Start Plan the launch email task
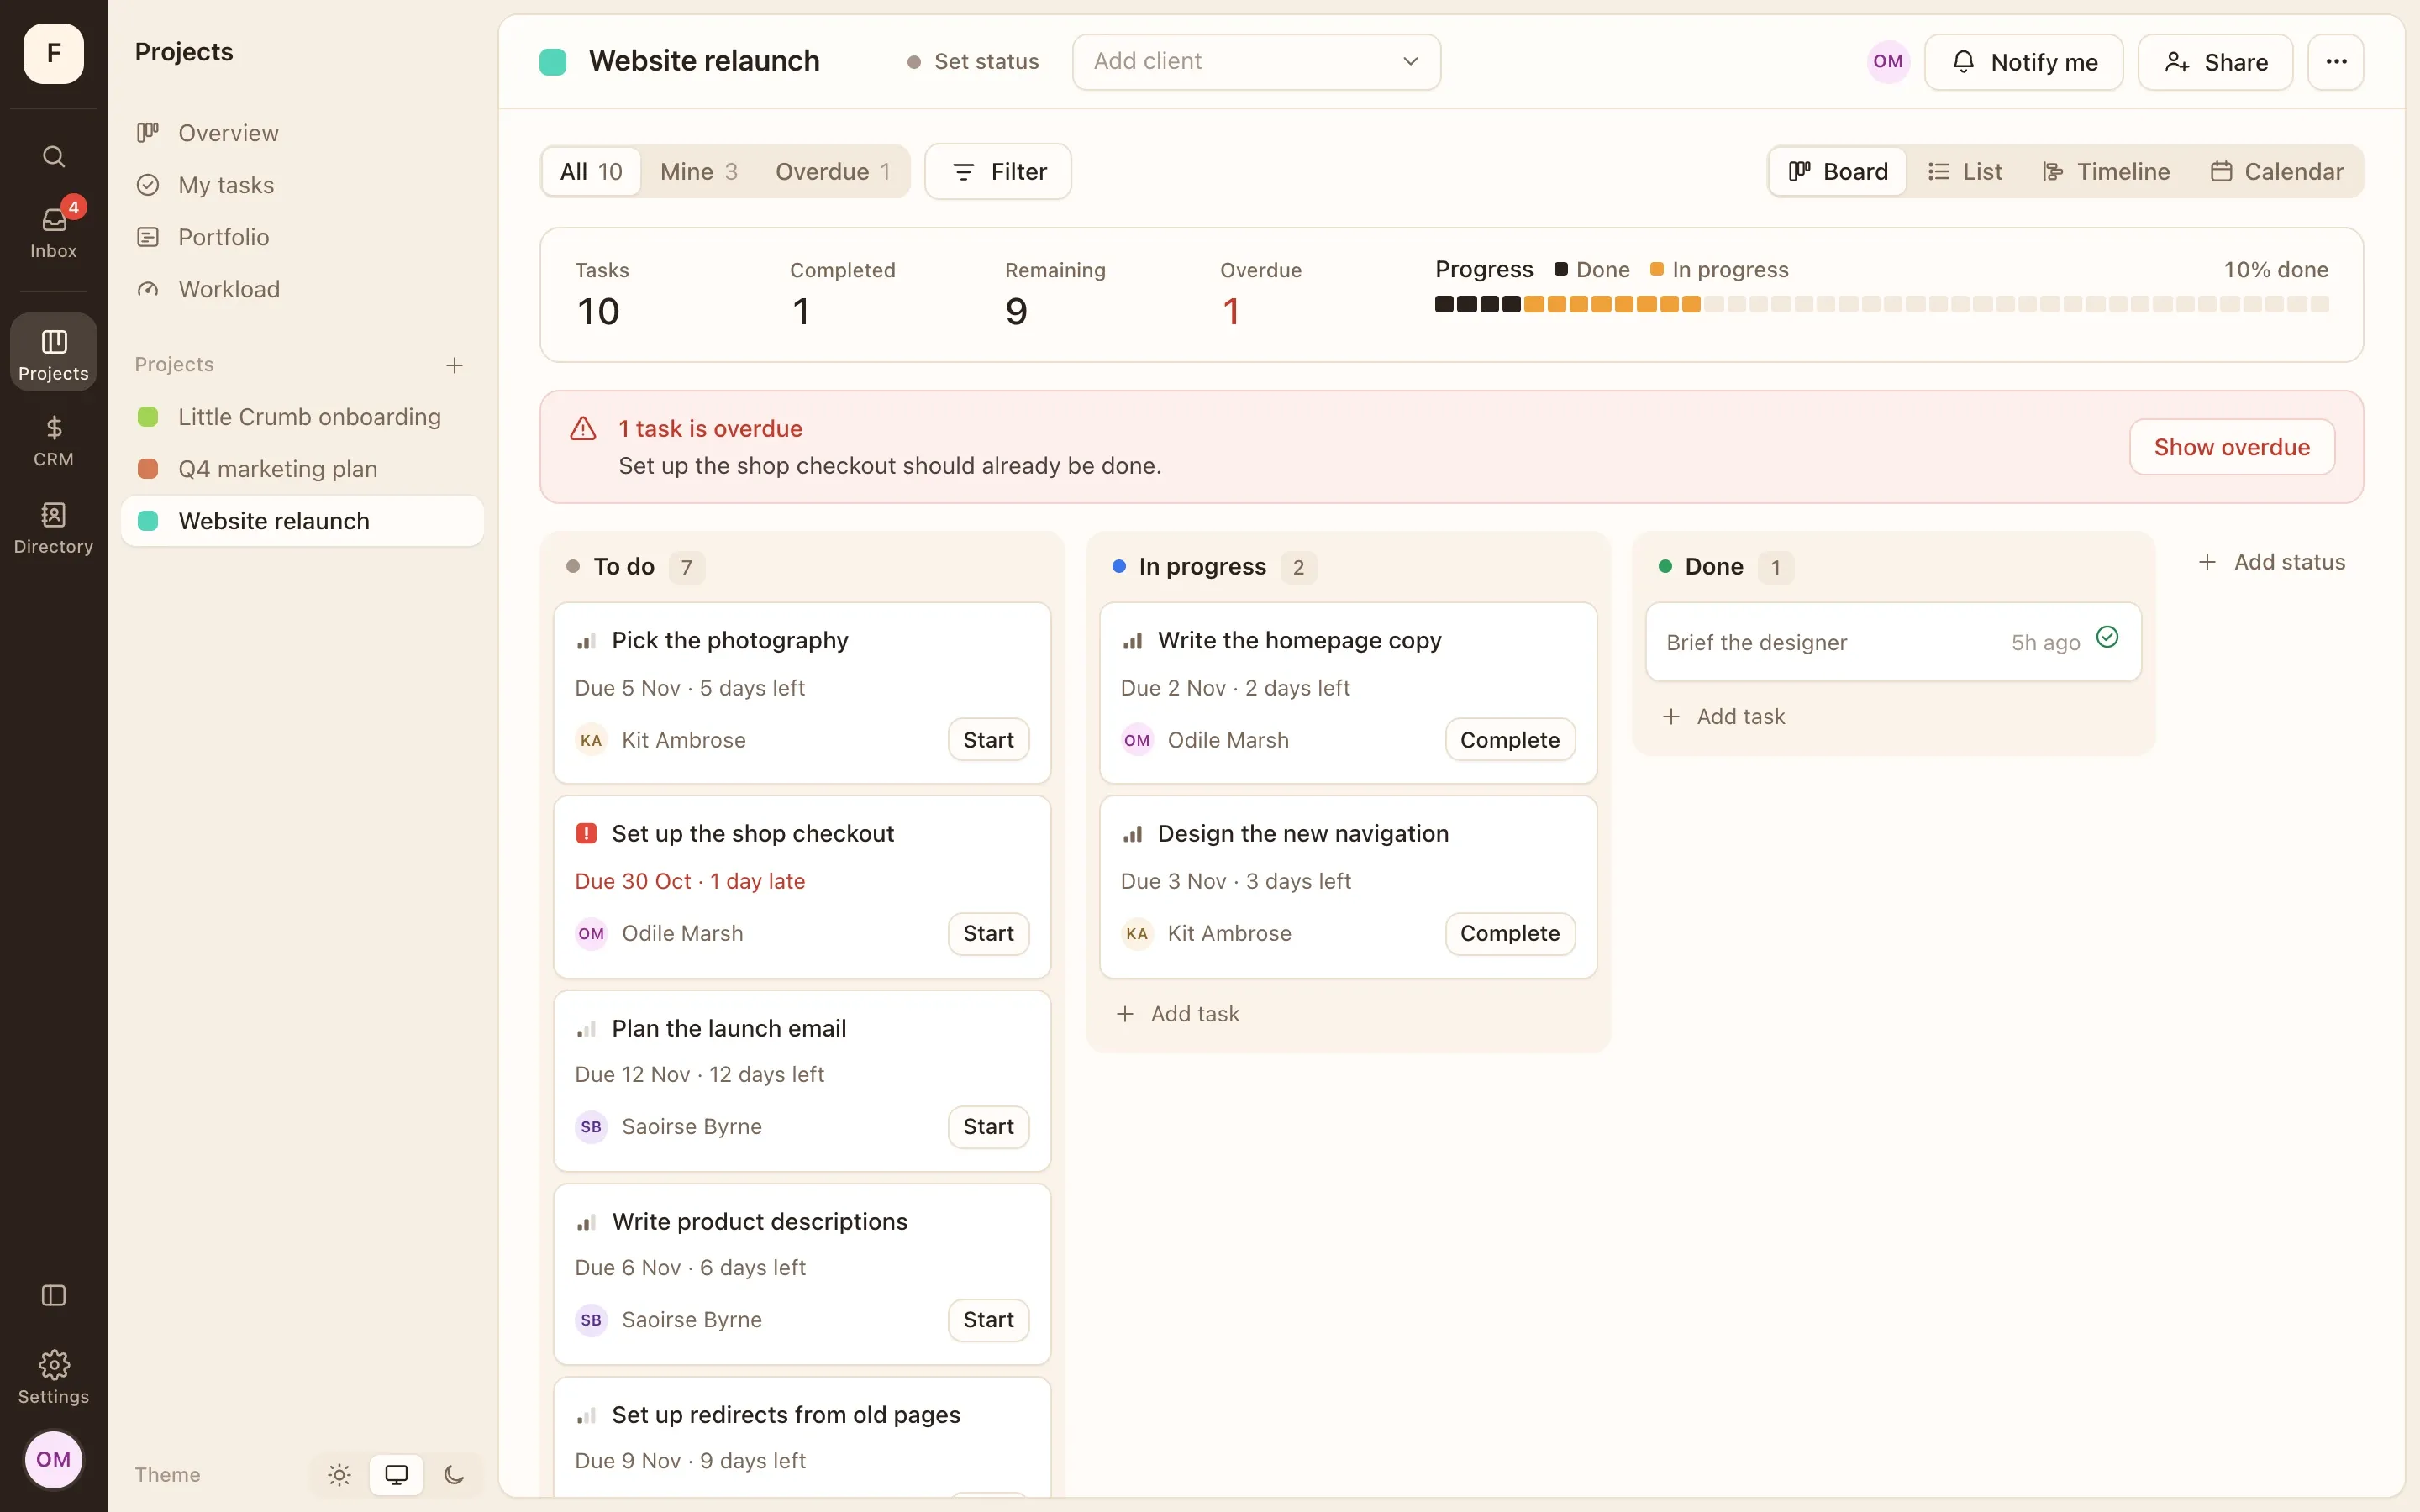 coord(988,1127)
